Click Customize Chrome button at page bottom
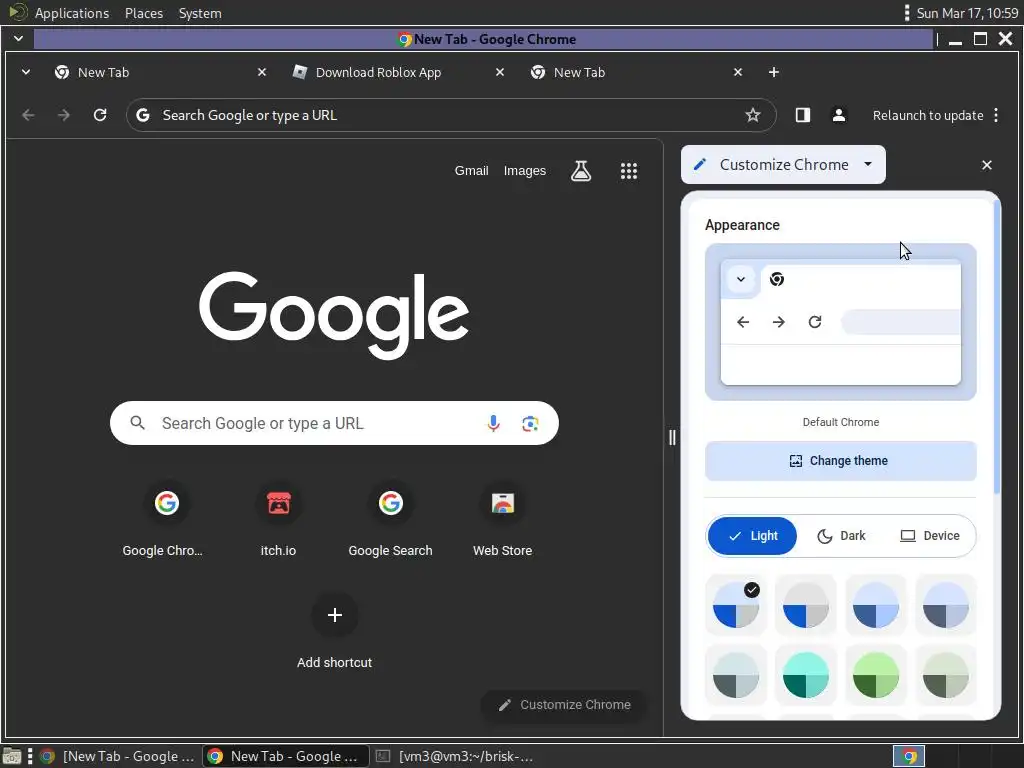Image resolution: width=1024 pixels, height=768 pixels. point(564,705)
